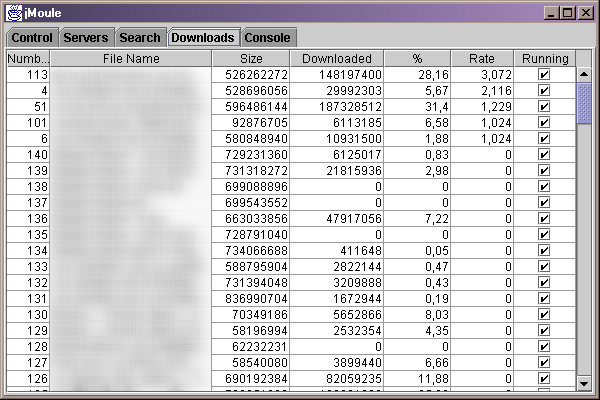Select downloaded value 411648
This screenshot has height=400, width=600.
pos(337,251)
